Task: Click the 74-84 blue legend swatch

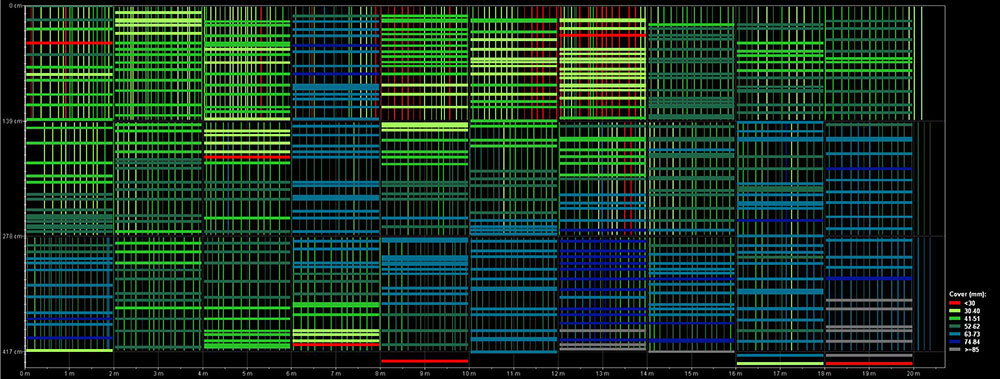Action: [955, 342]
